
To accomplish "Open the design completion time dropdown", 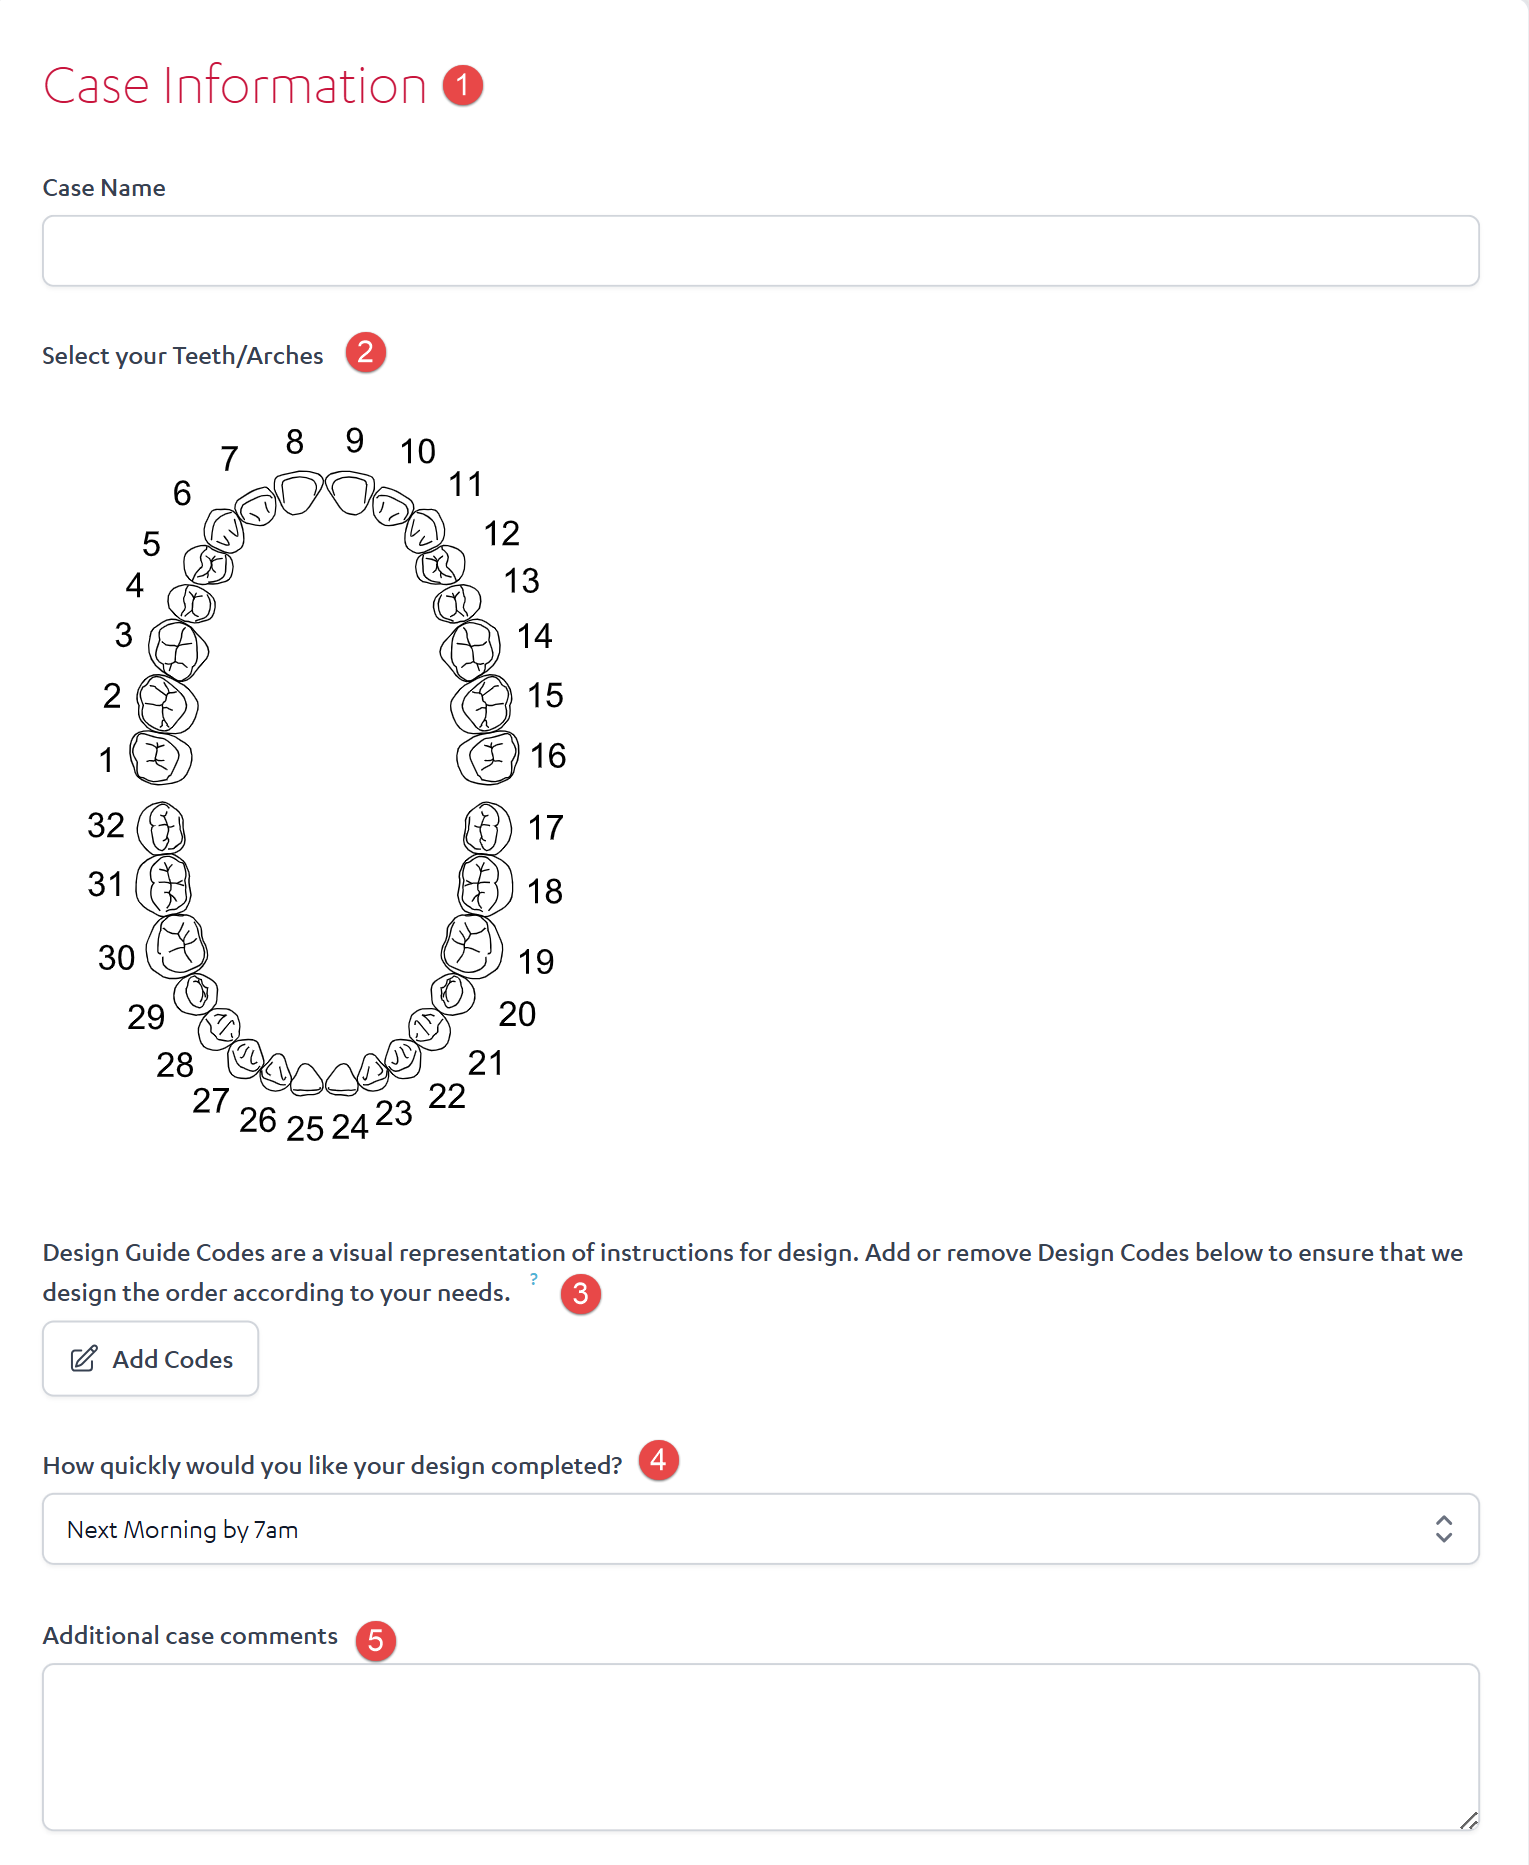I will tap(760, 1529).
